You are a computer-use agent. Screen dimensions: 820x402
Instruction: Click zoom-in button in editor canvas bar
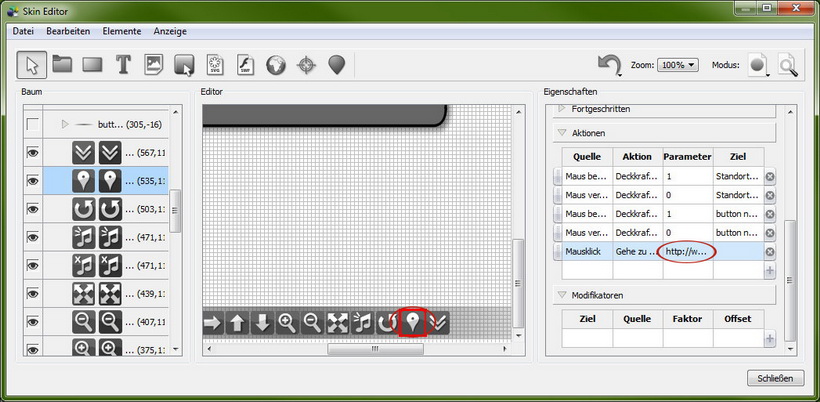coord(287,322)
